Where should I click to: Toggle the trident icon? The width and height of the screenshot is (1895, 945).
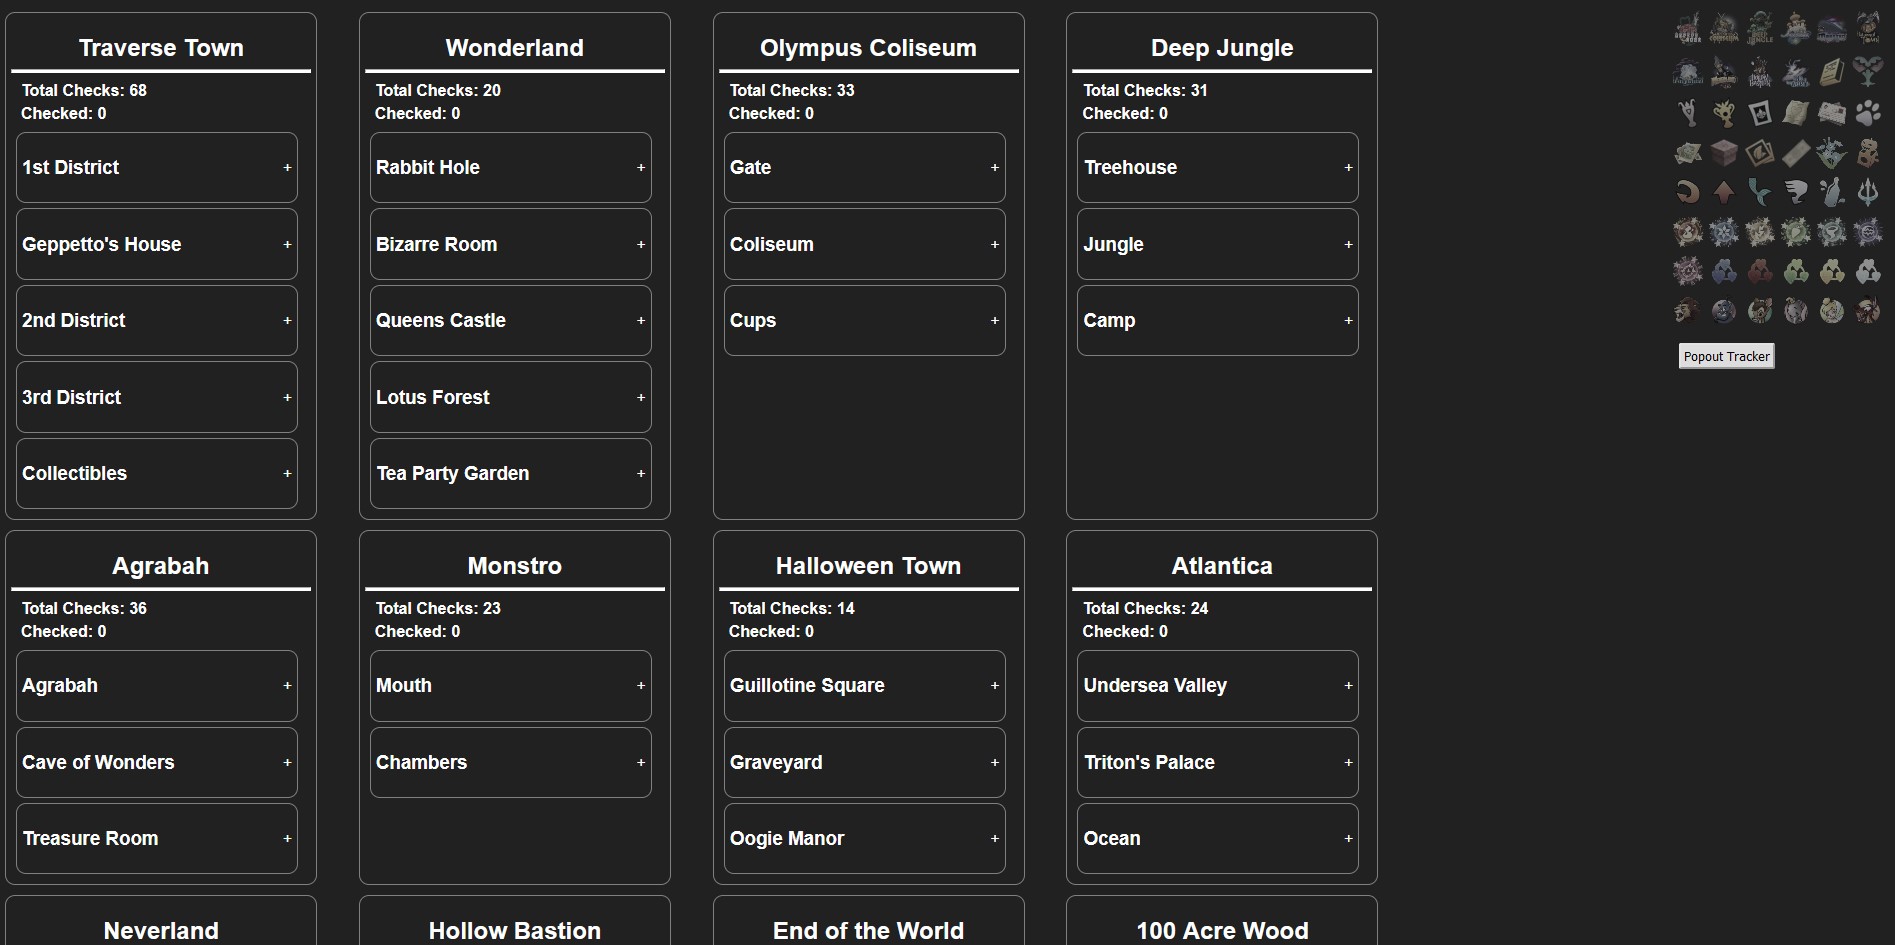click(1868, 192)
